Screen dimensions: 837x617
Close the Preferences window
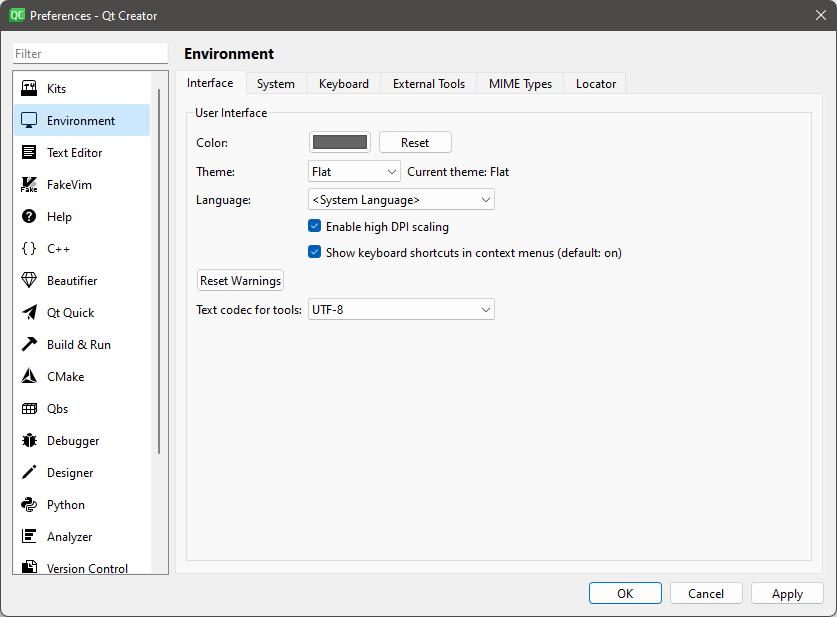tap(821, 15)
